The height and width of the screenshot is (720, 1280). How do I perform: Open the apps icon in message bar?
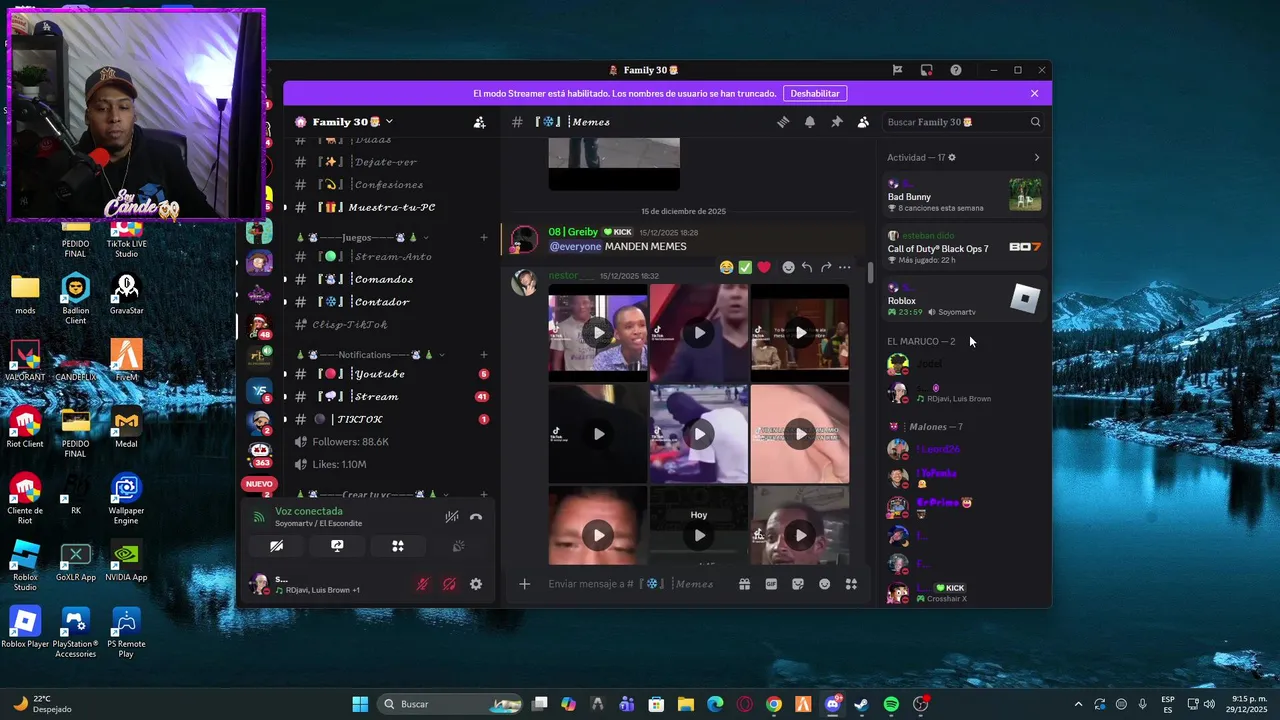pyautogui.click(x=851, y=584)
